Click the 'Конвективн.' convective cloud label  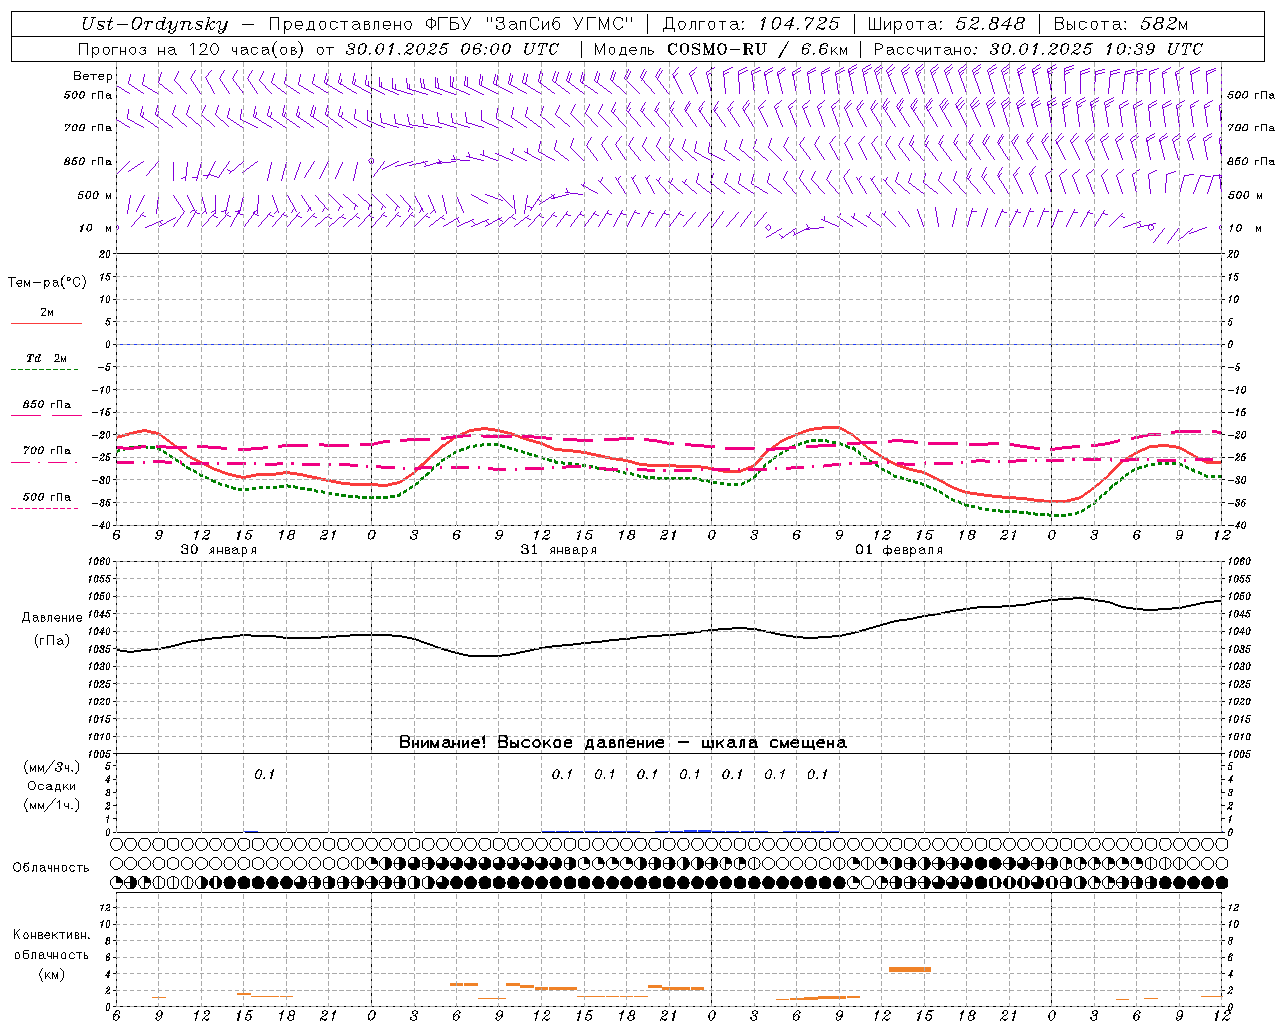52,935
